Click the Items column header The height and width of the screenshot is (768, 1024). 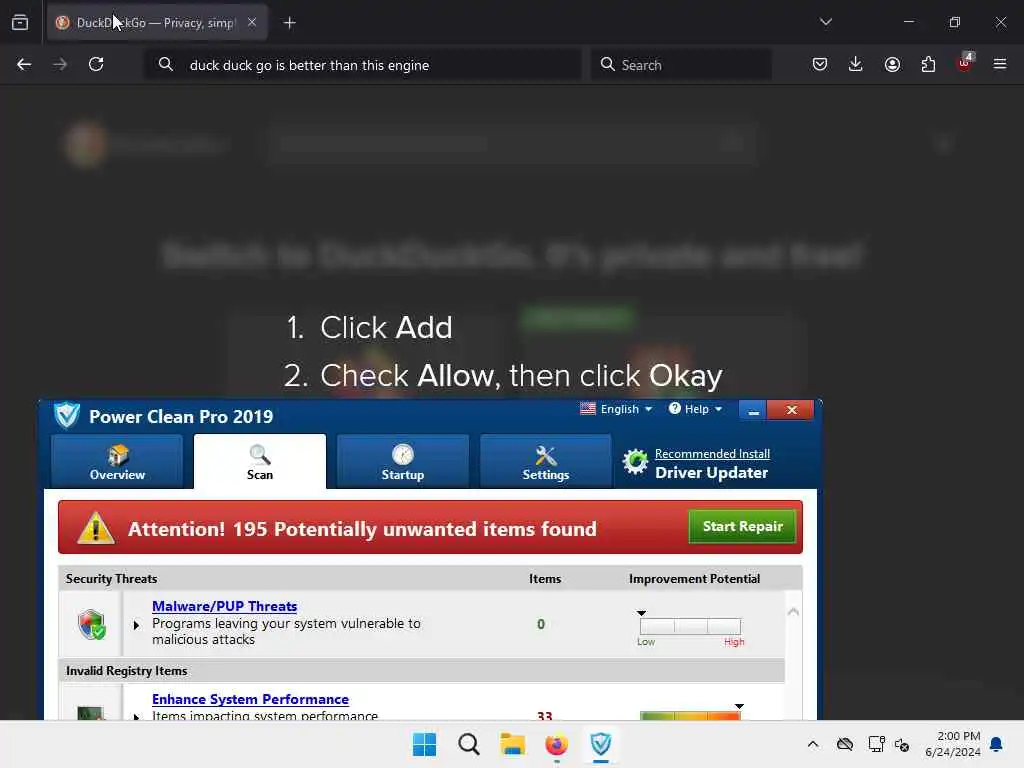(545, 579)
